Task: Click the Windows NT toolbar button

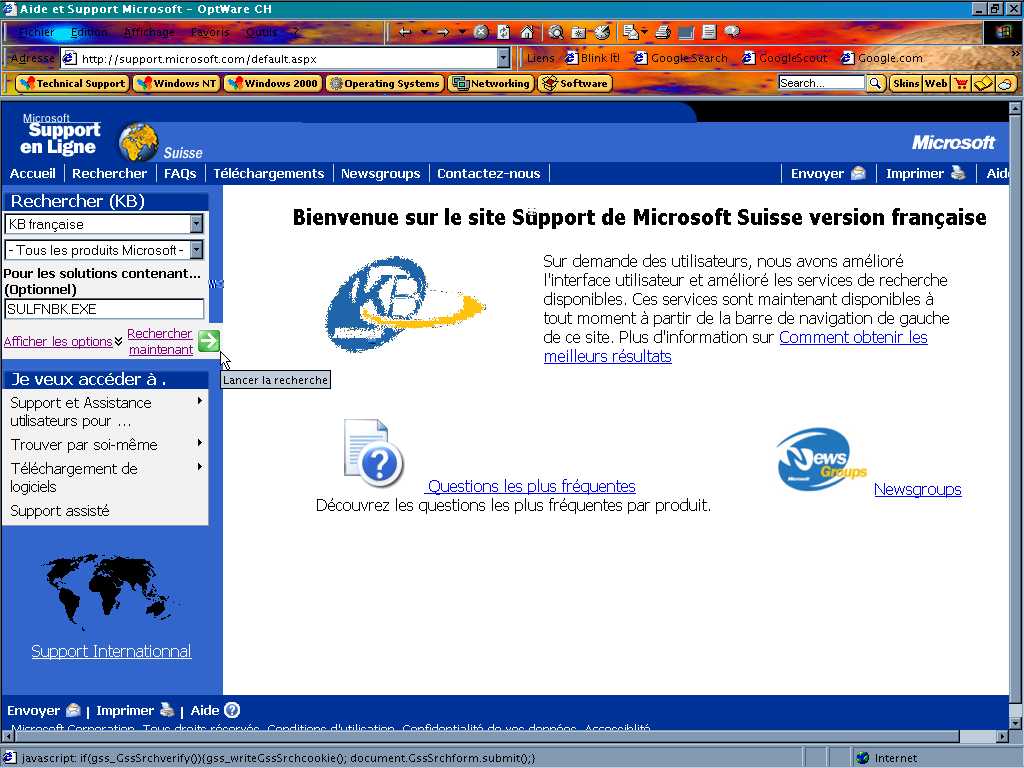Action: [x=176, y=84]
